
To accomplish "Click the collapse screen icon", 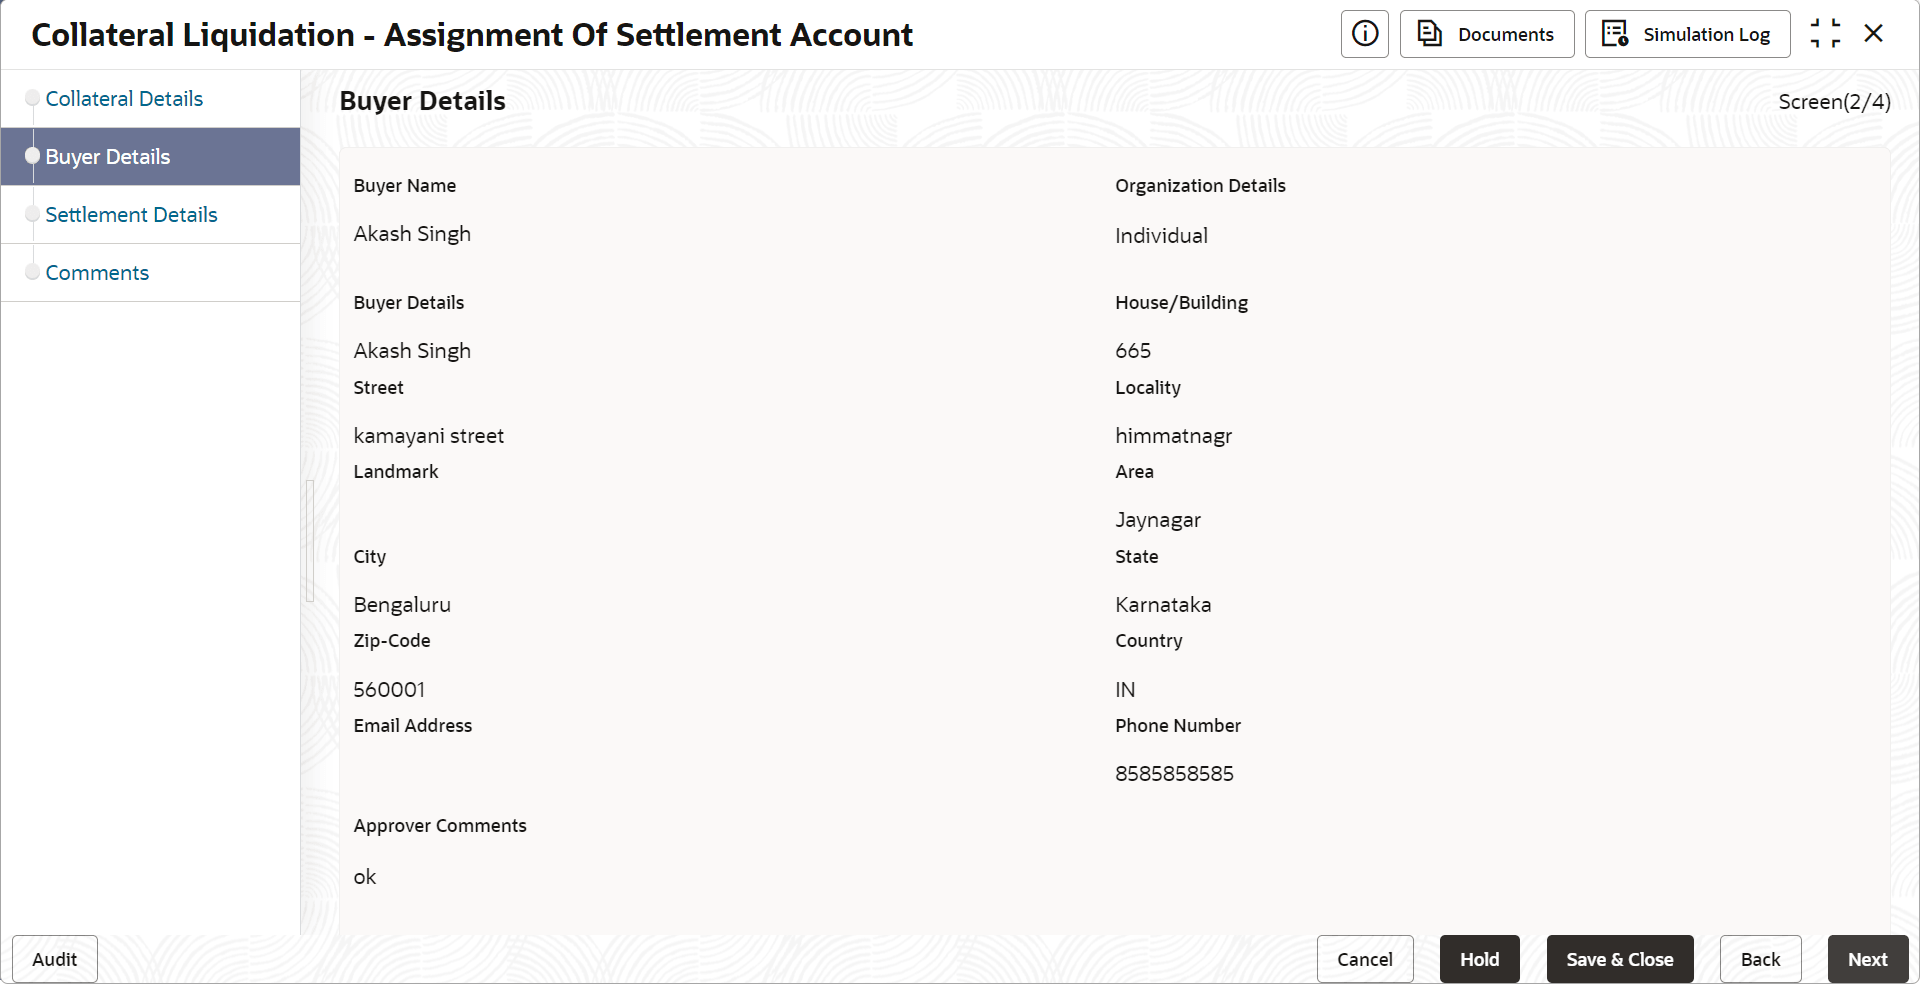I will (x=1825, y=34).
